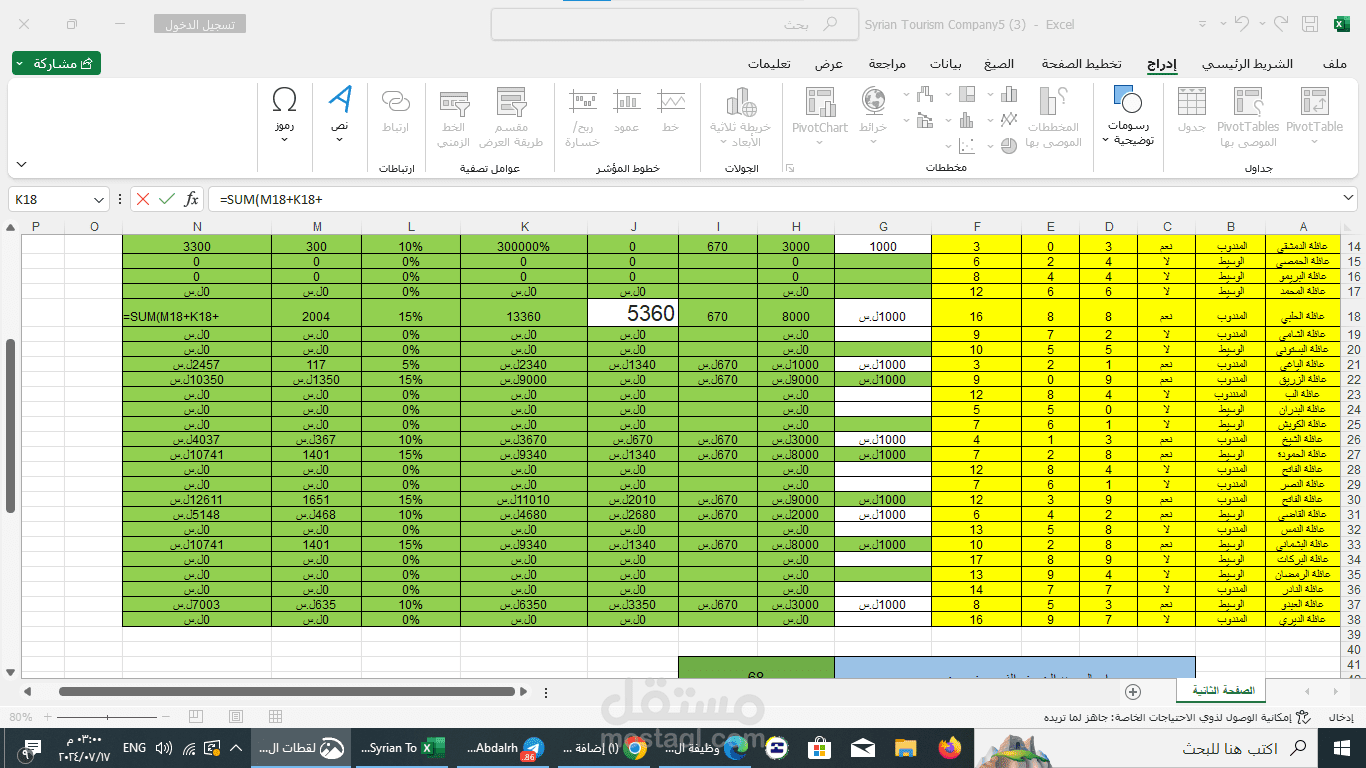
Task: Expand the text menu (نص)
Action: tap(340, 115)
